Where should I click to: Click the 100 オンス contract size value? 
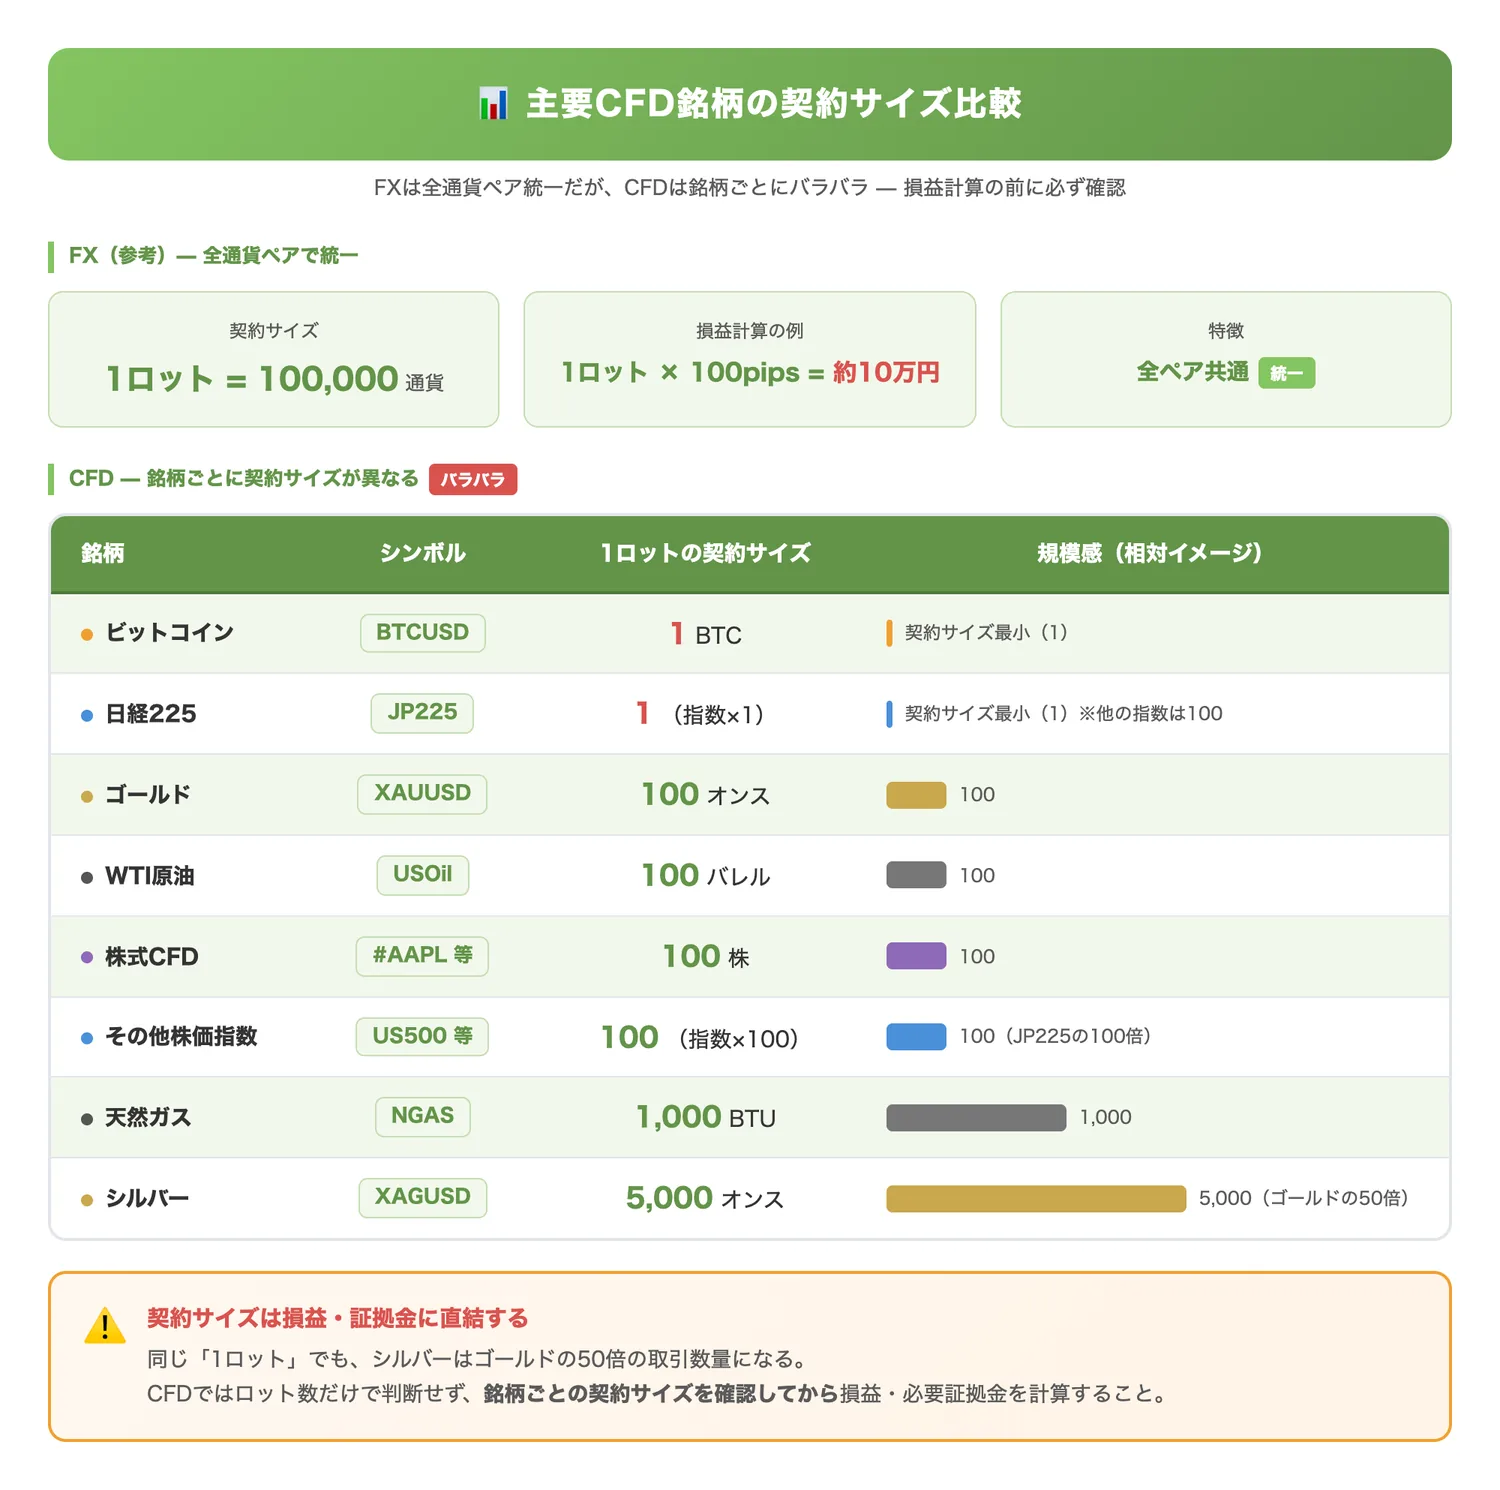(x=706, y=795)
